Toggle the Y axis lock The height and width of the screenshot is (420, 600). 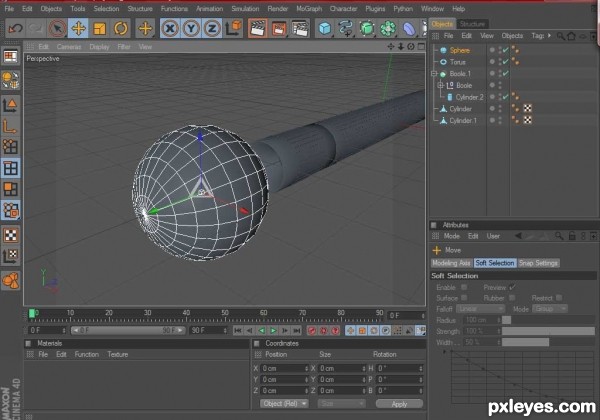tap(191, 28)
